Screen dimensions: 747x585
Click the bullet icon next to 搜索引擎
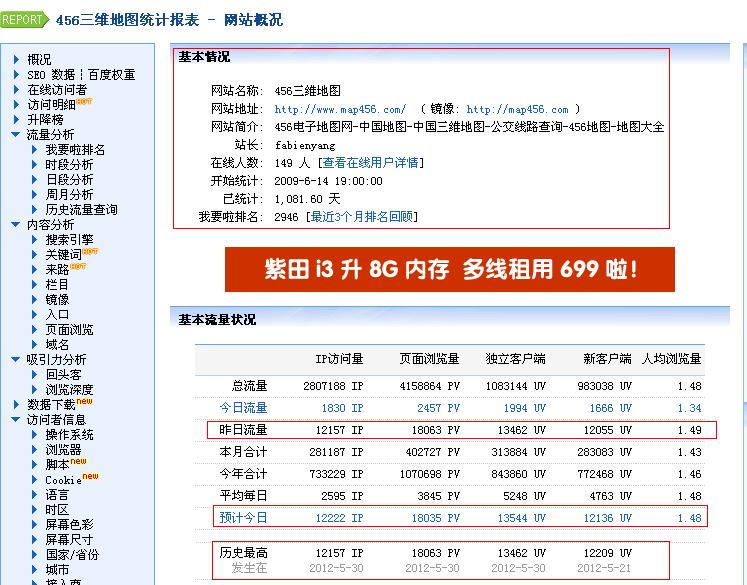click(35, 240)
